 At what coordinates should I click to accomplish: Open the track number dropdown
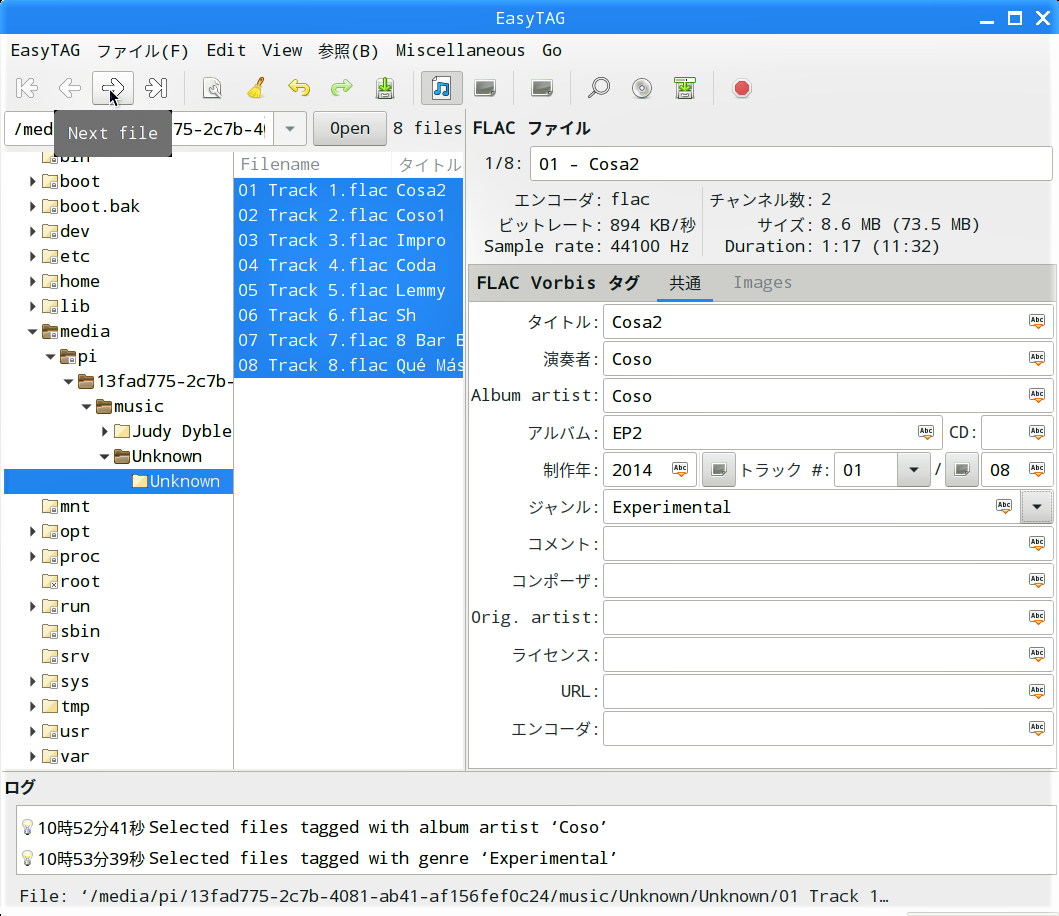coord(914,469)
